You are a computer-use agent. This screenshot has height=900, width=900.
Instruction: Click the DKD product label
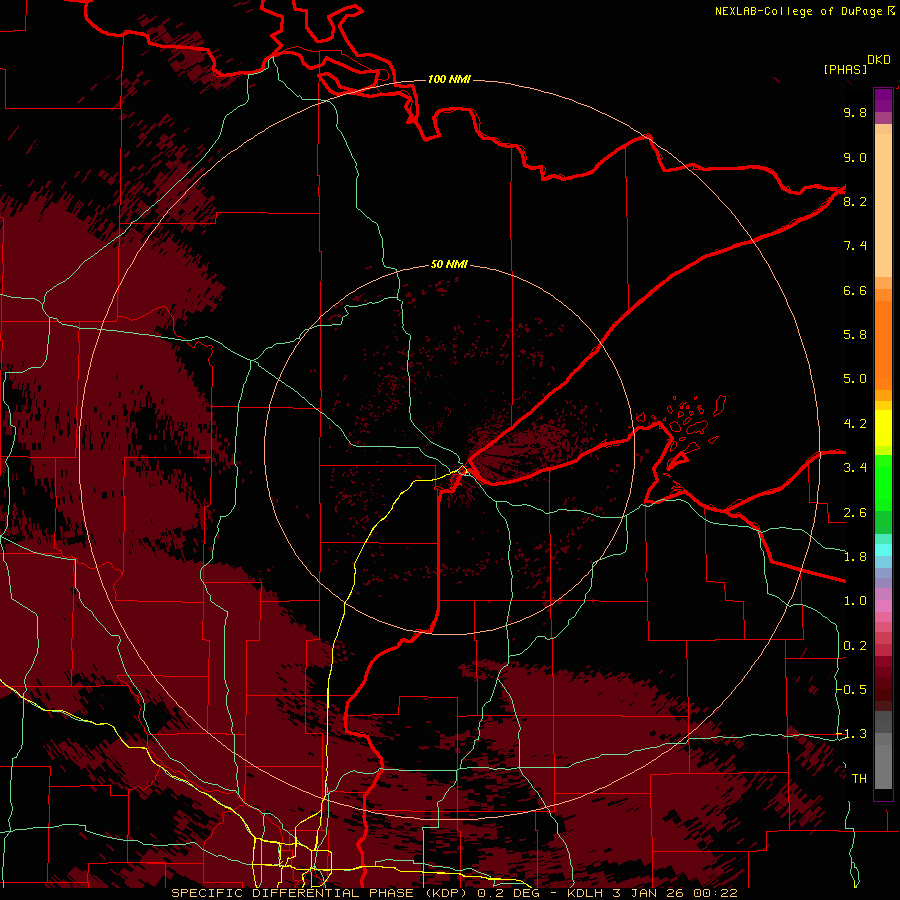click(878, 60)
